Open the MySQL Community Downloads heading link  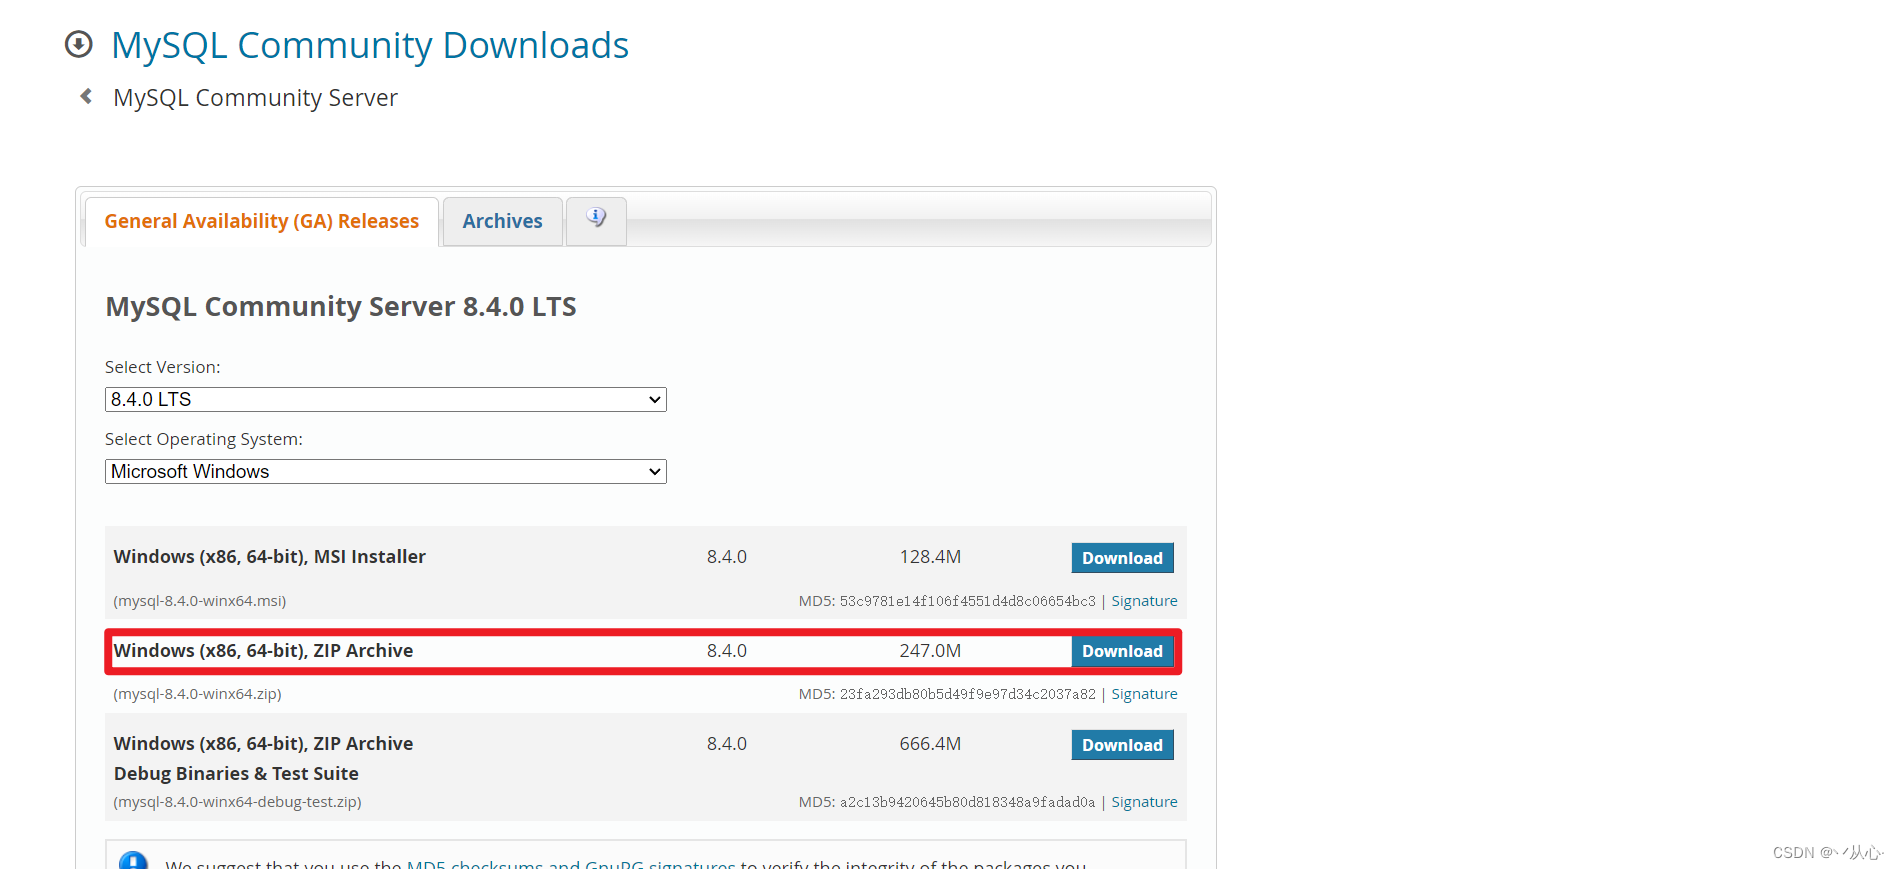[x=370, y=46]
